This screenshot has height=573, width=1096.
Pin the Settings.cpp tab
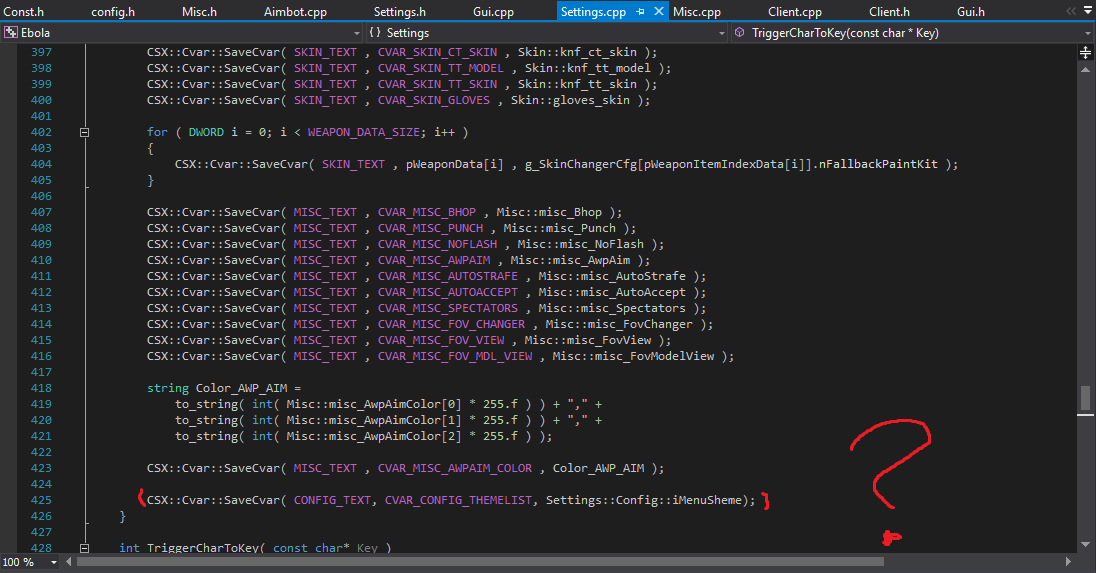tap(641, 12)
